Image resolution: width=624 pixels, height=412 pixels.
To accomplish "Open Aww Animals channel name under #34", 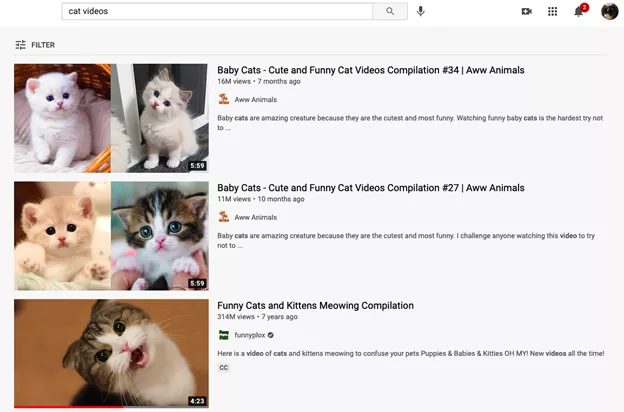I will point(255,100).
